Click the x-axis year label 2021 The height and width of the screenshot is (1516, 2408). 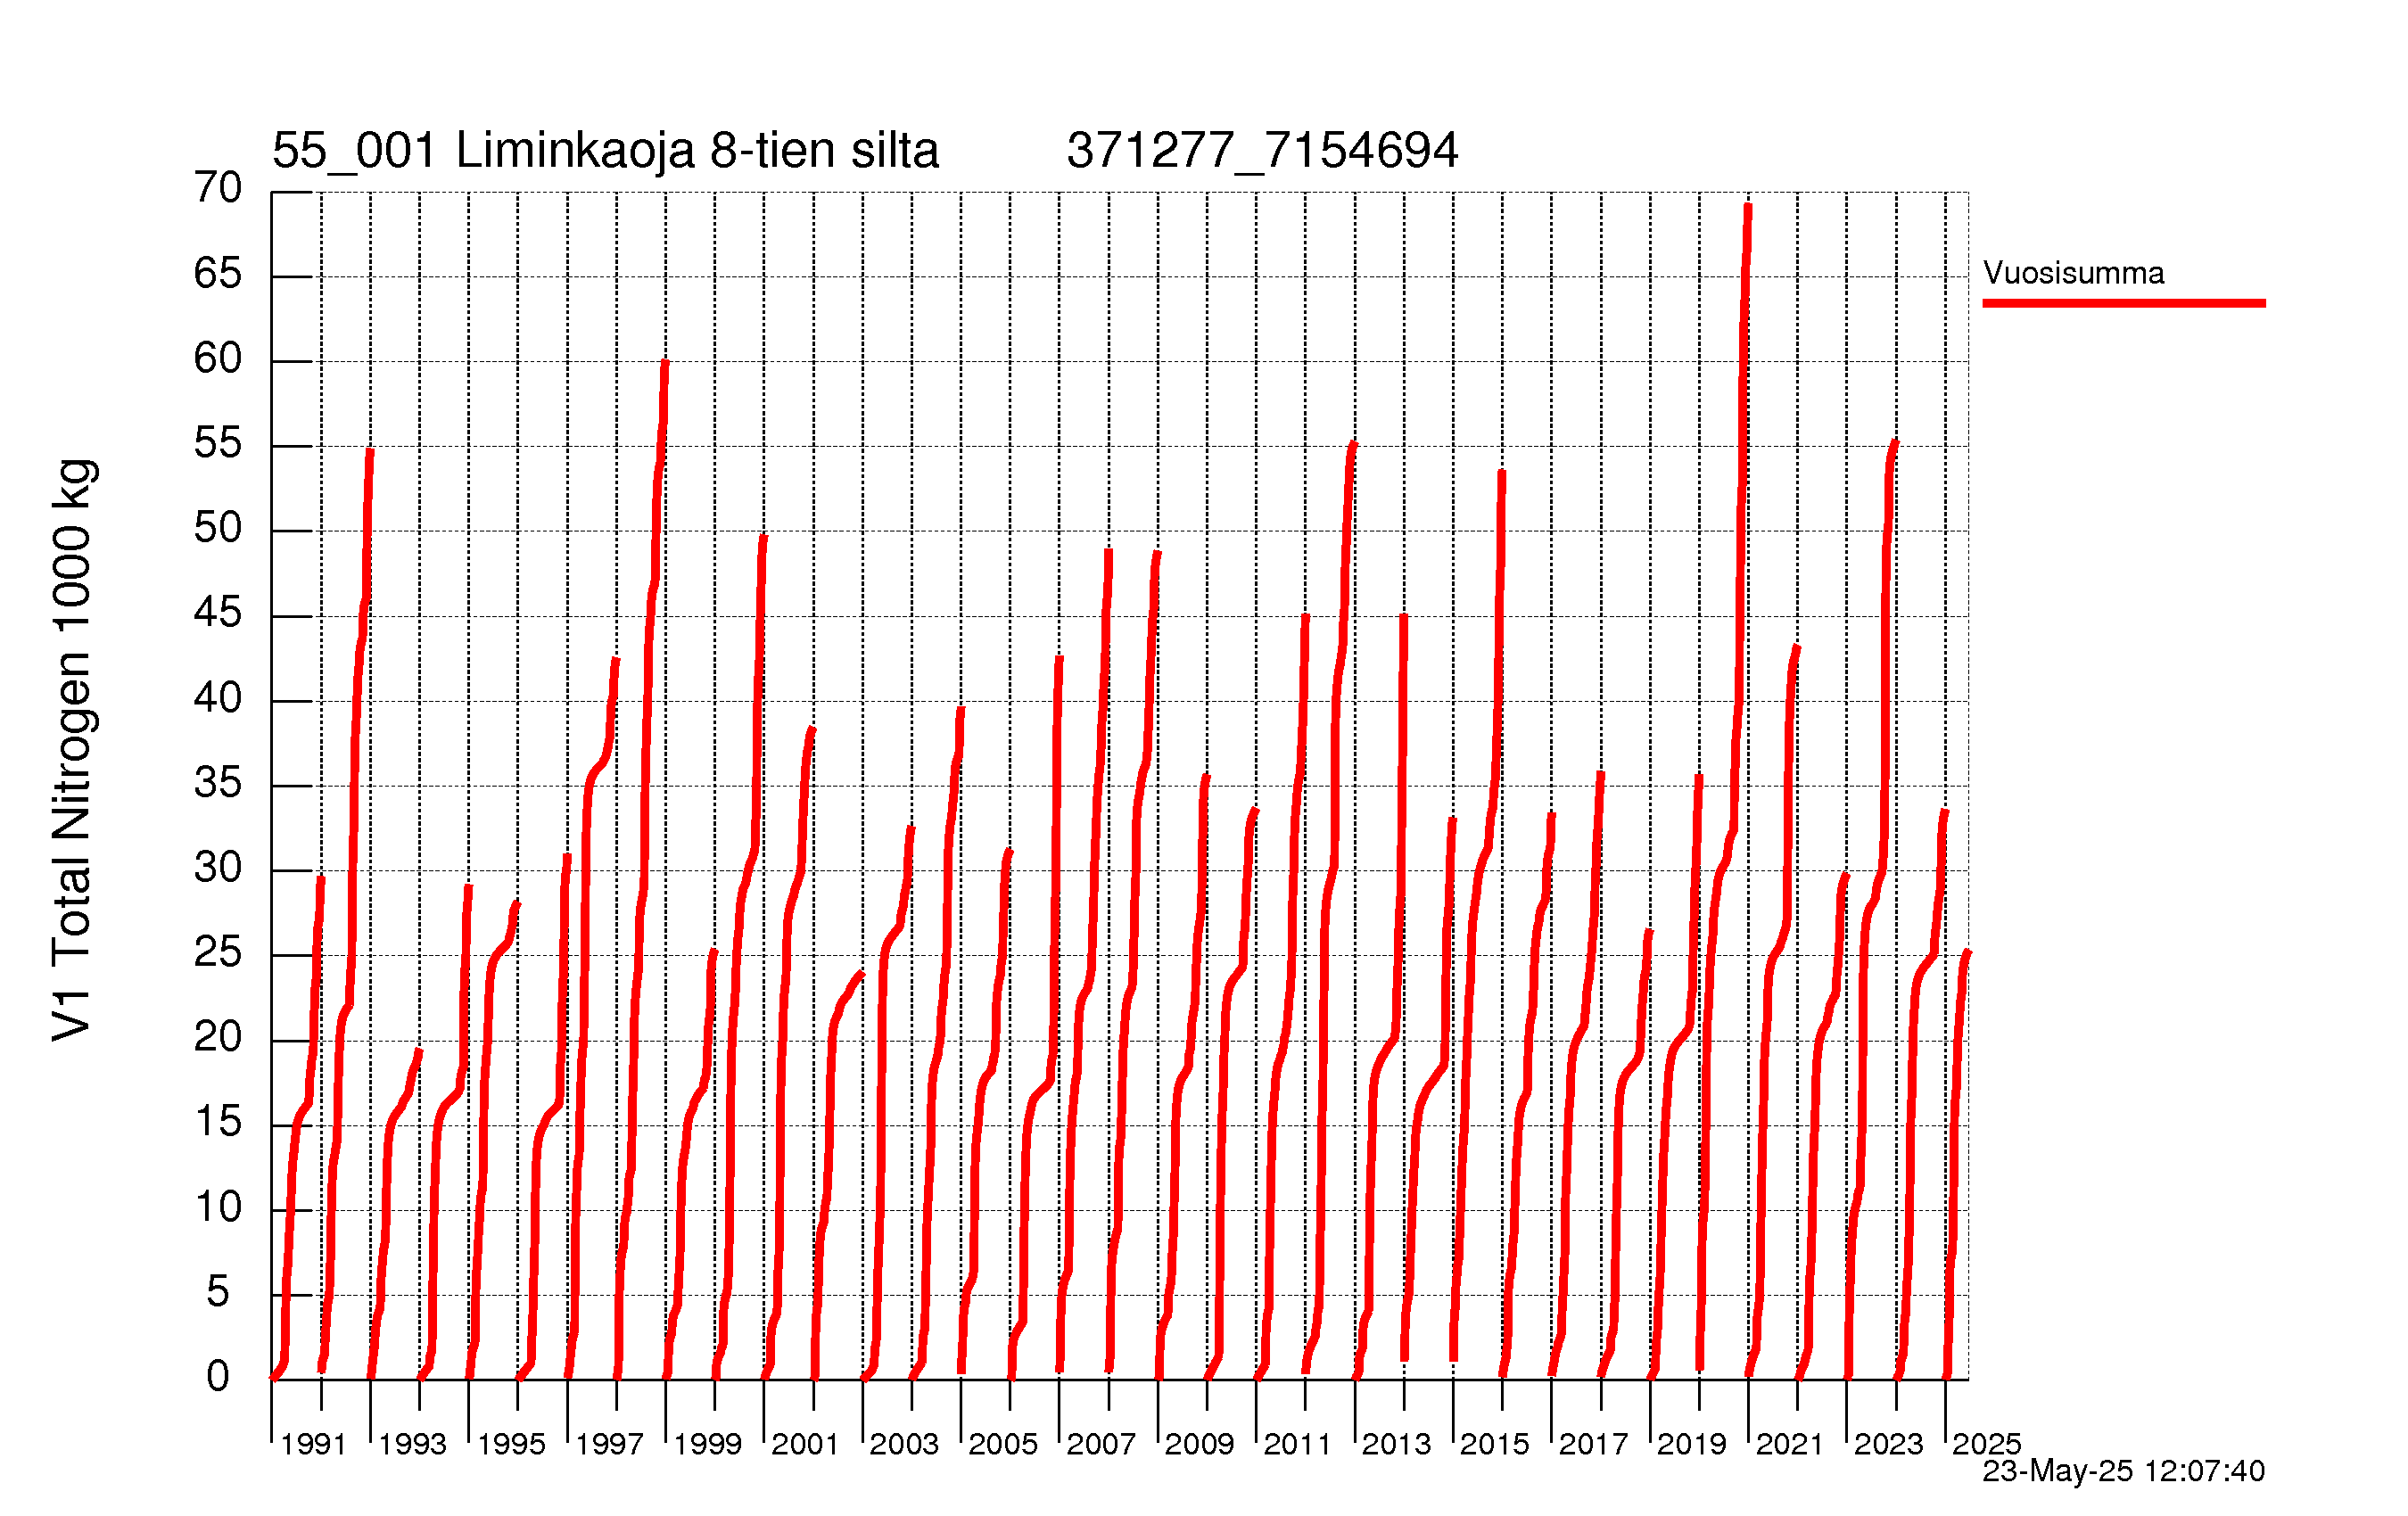1790,1444
